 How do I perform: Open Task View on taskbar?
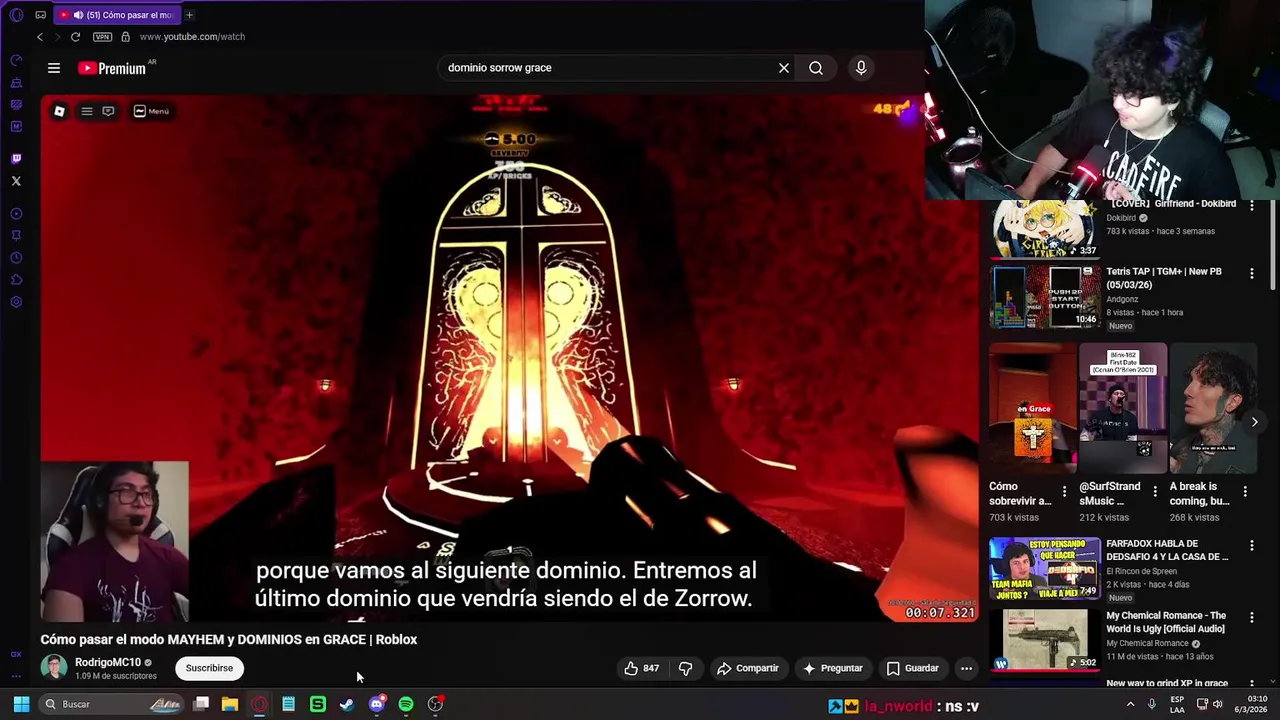[x=201, y=704]
